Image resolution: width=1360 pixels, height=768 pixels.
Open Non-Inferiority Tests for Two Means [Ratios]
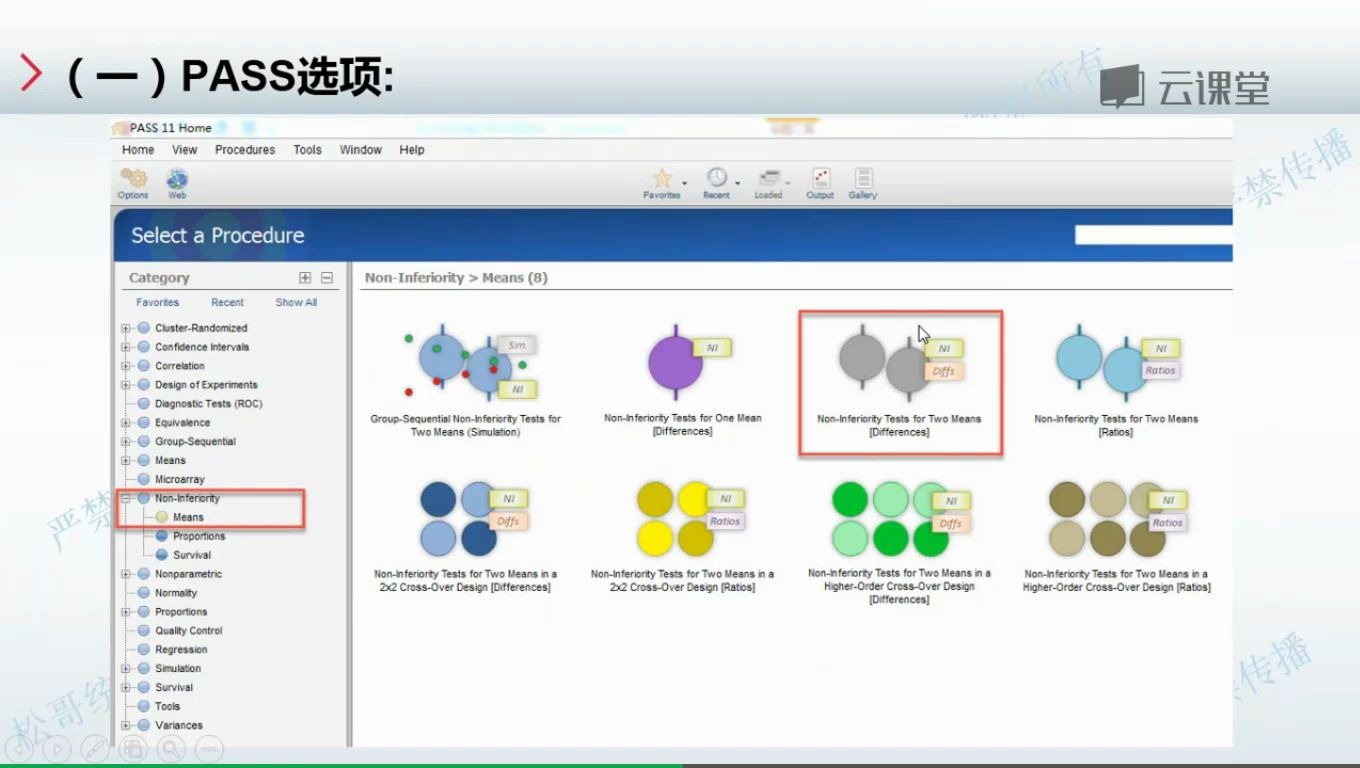[x=1116, y=380]
